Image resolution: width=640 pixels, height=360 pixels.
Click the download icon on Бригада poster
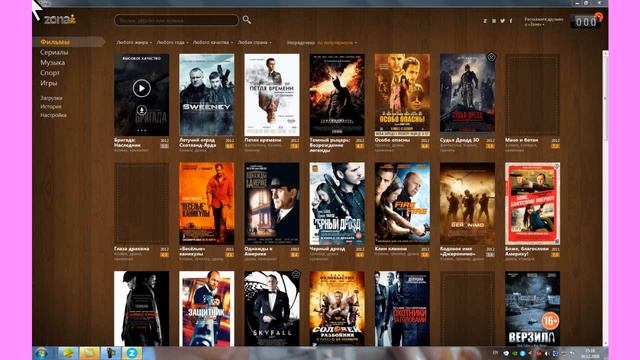click(142, 110)
